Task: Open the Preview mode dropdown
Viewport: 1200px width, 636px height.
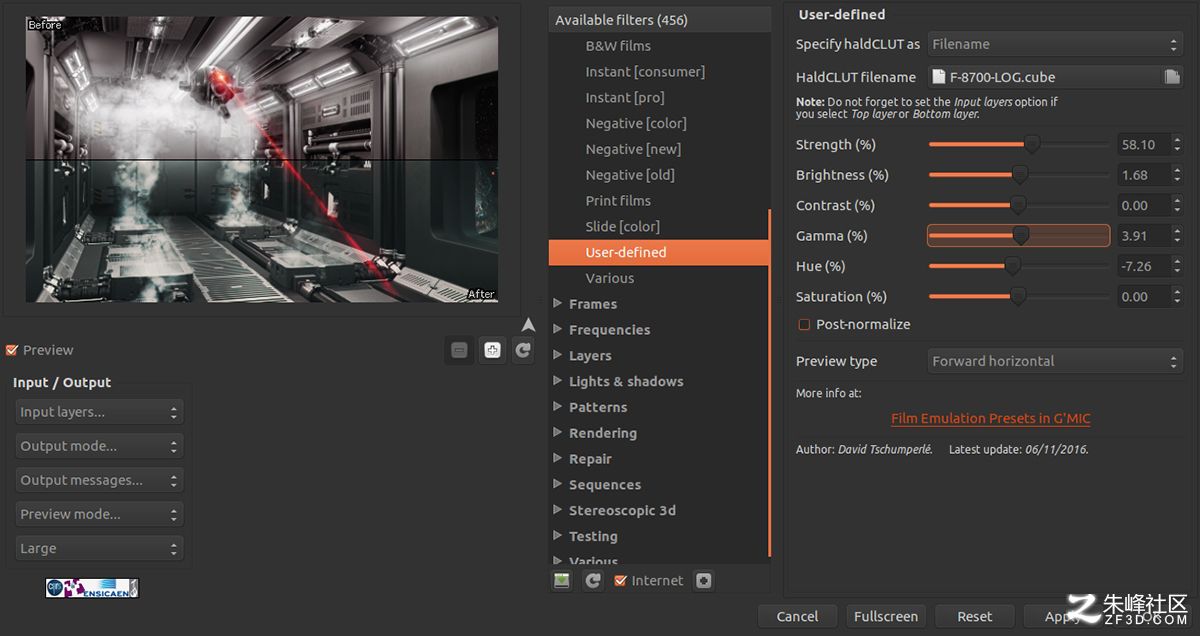Action: pyautogui.click(x=99, y=514)
